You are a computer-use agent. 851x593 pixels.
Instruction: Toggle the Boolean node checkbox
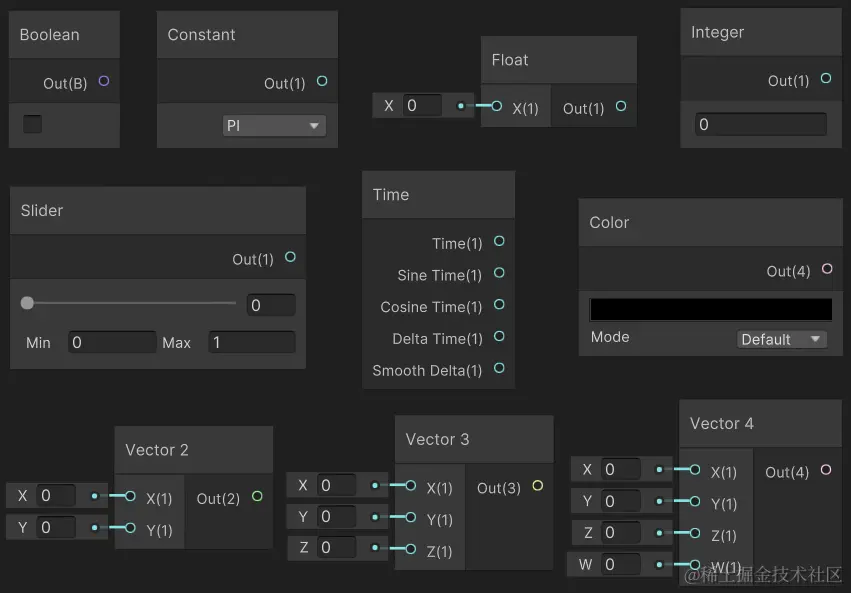pos(33,124)
